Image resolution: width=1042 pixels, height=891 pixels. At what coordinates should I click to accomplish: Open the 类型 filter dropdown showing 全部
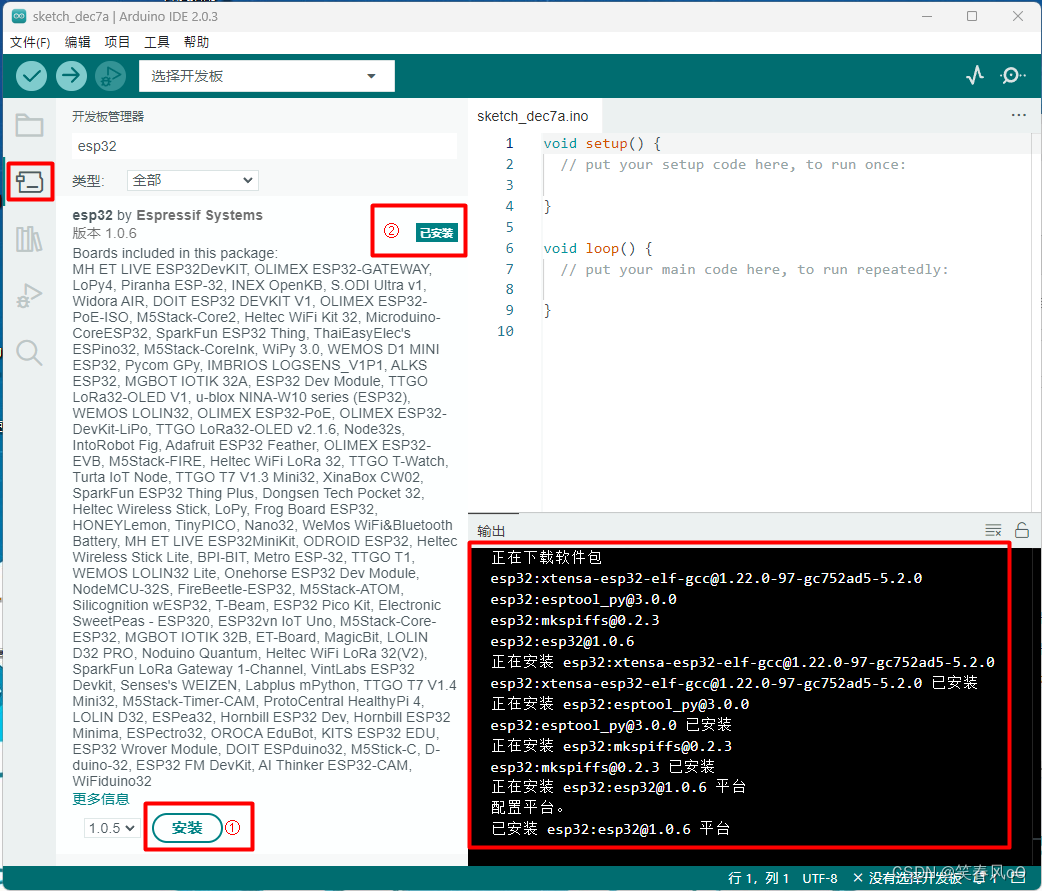click(x=192, y=181)
